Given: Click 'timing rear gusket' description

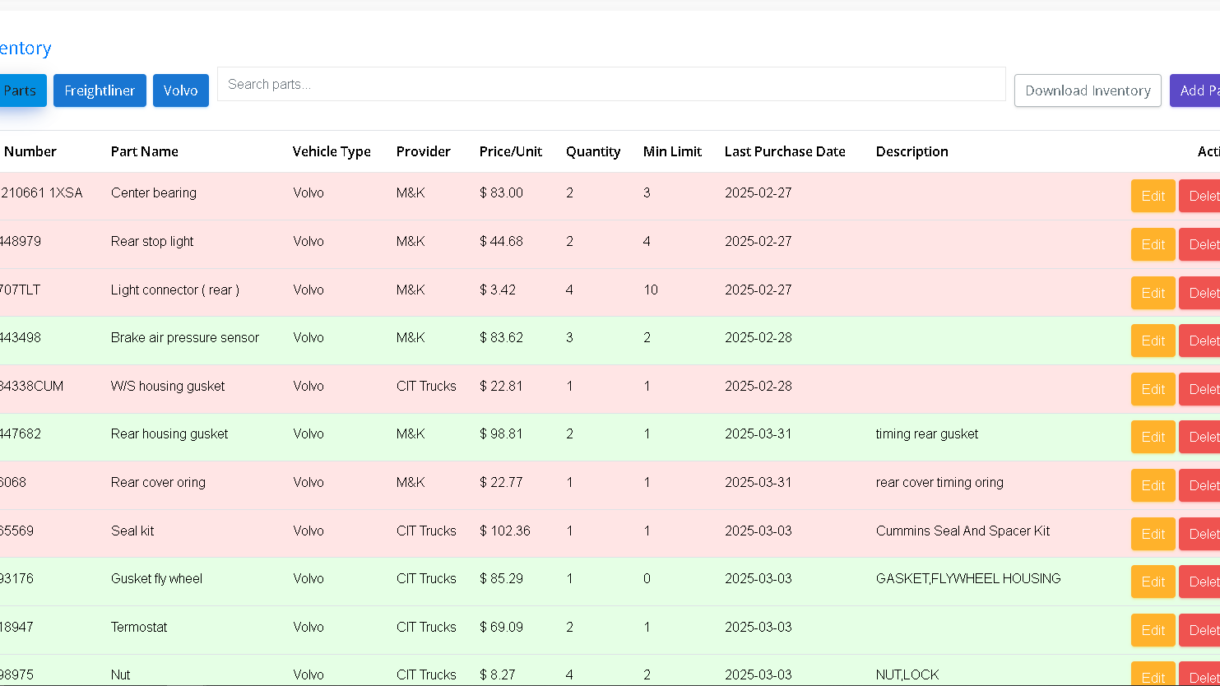Looking at the screenshot, I should (927, 434).
